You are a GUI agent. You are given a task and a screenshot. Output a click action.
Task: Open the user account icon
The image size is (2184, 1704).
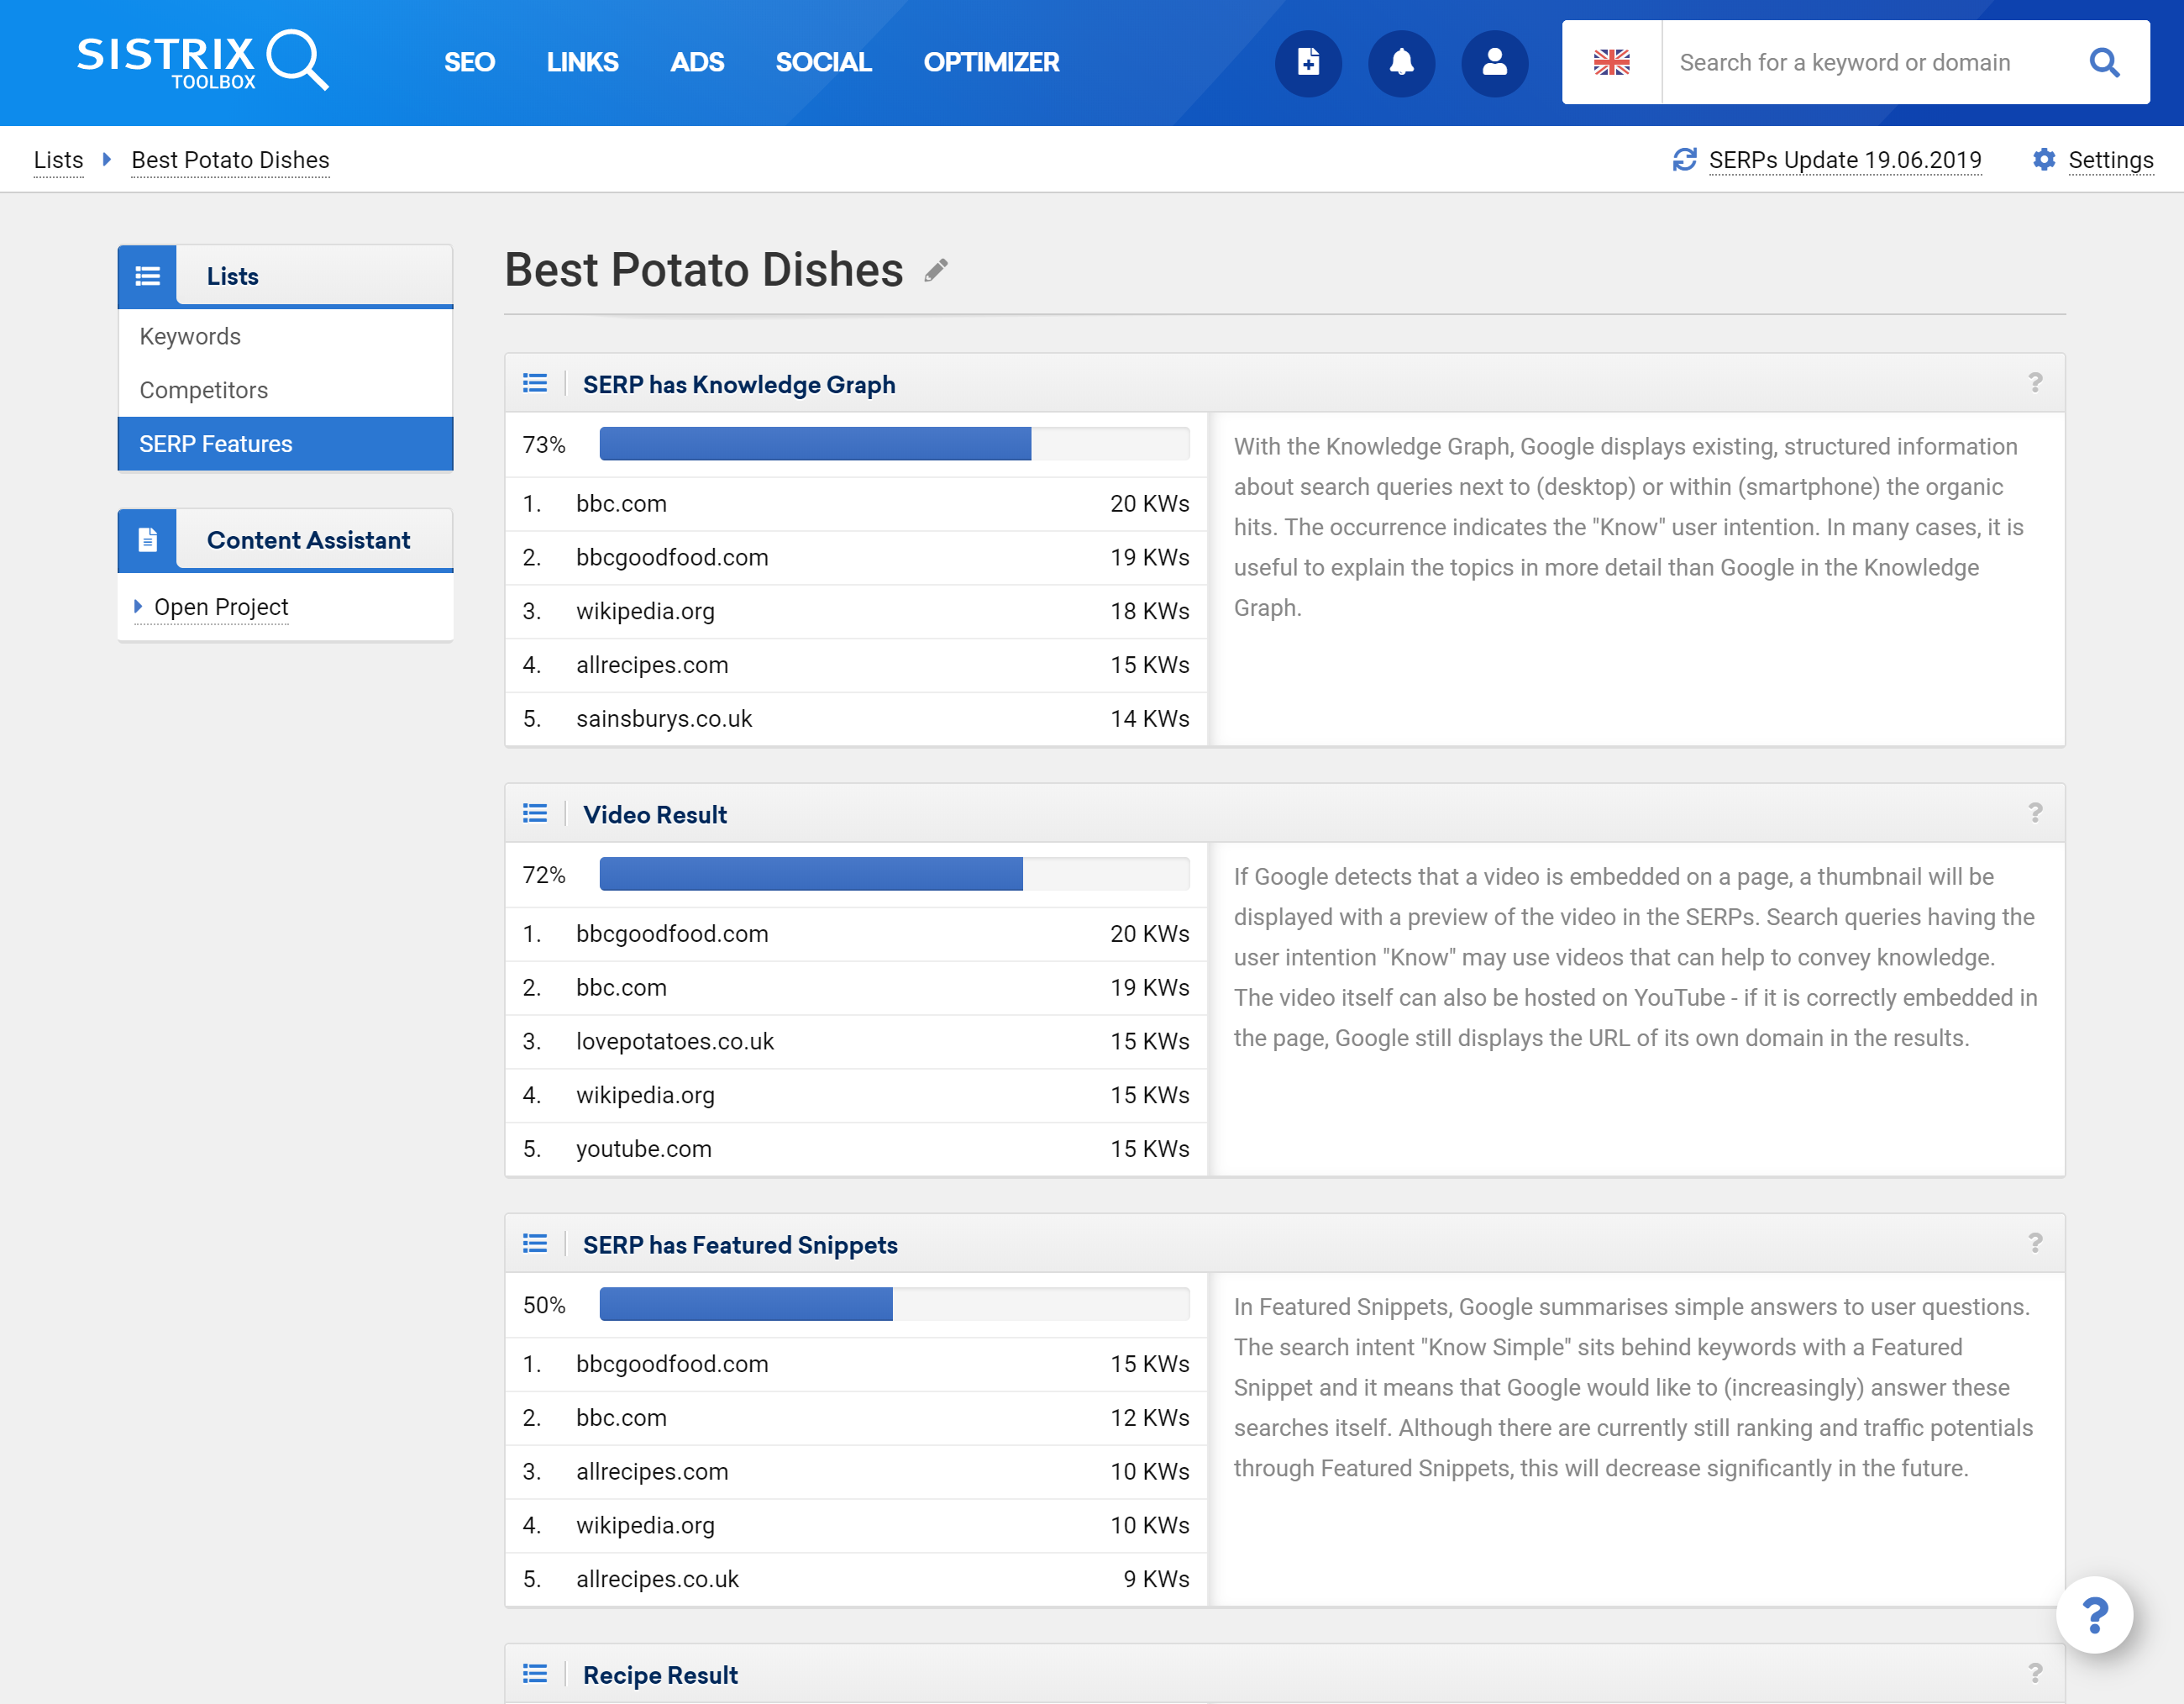1494,63
